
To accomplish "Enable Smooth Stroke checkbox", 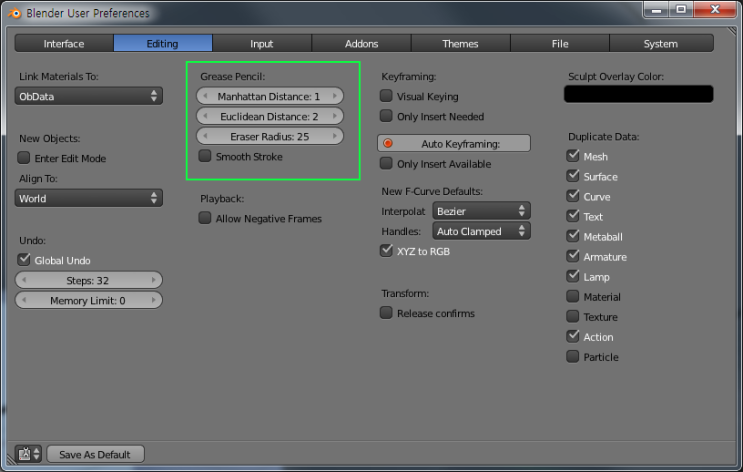I will [205, 156].
